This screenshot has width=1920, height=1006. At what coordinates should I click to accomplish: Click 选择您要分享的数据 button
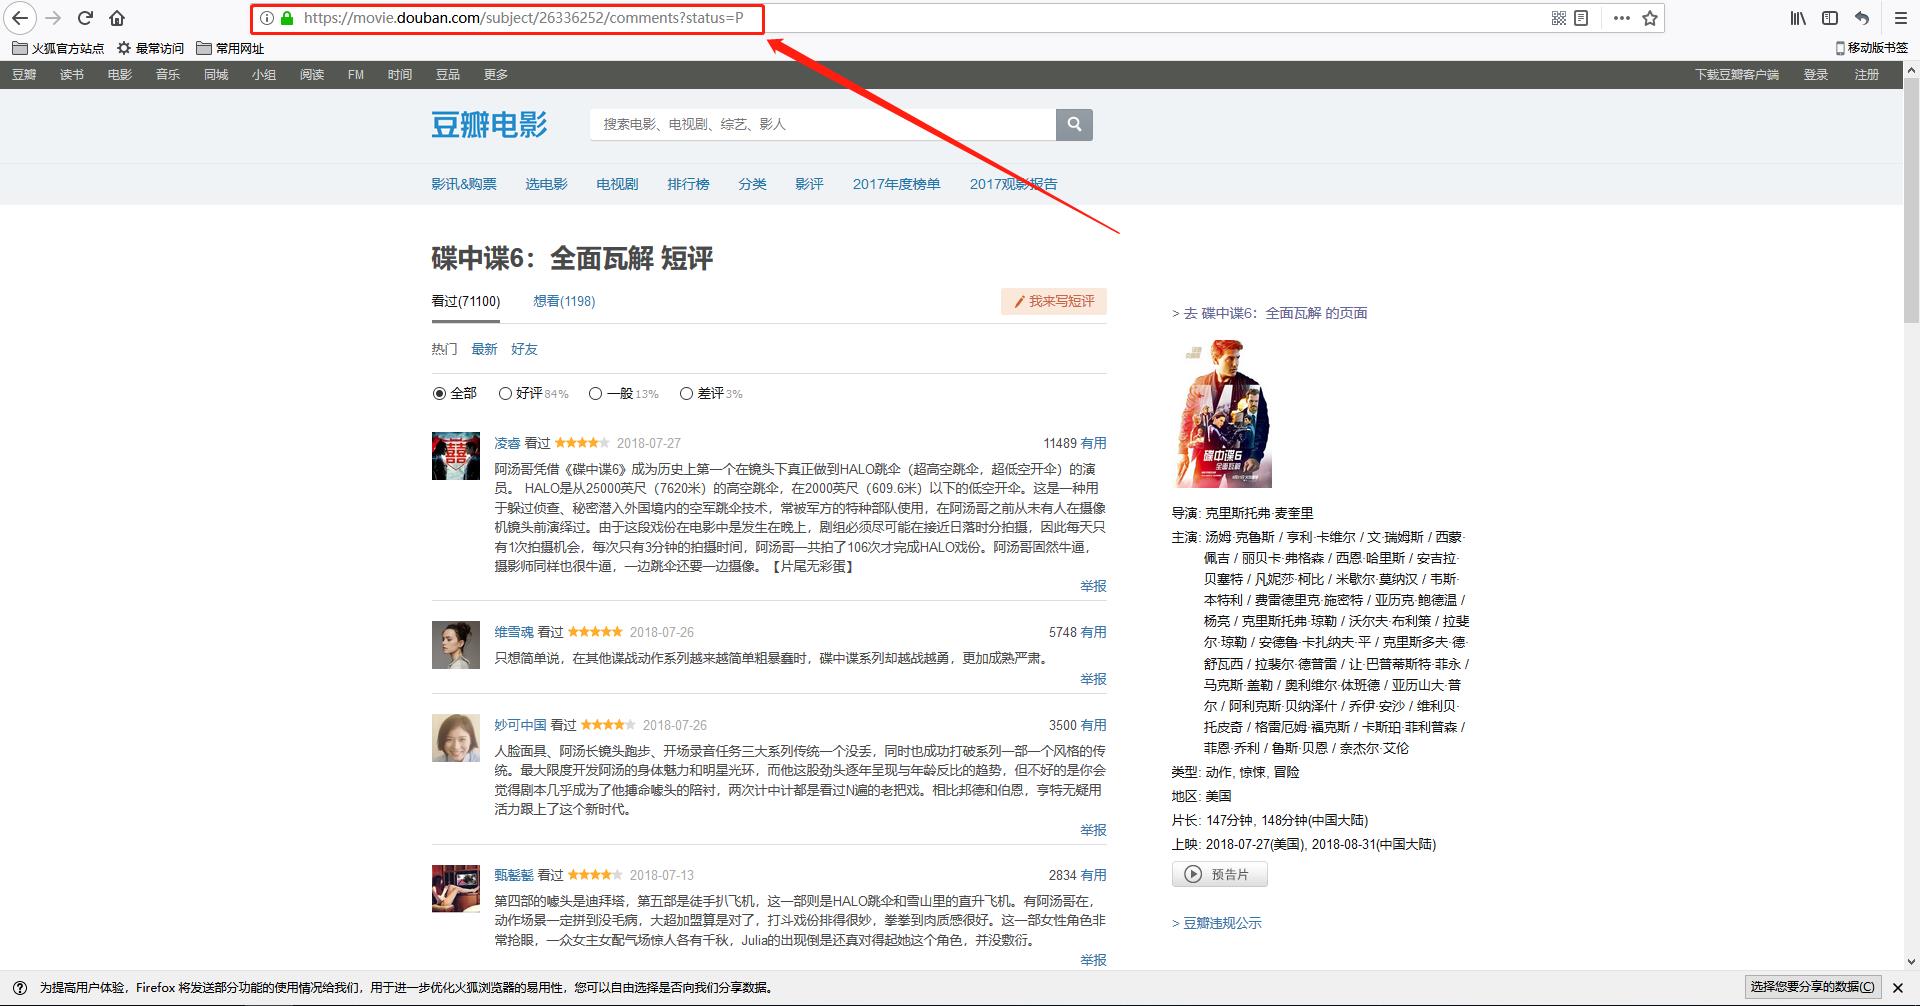tap(1812, 988)
